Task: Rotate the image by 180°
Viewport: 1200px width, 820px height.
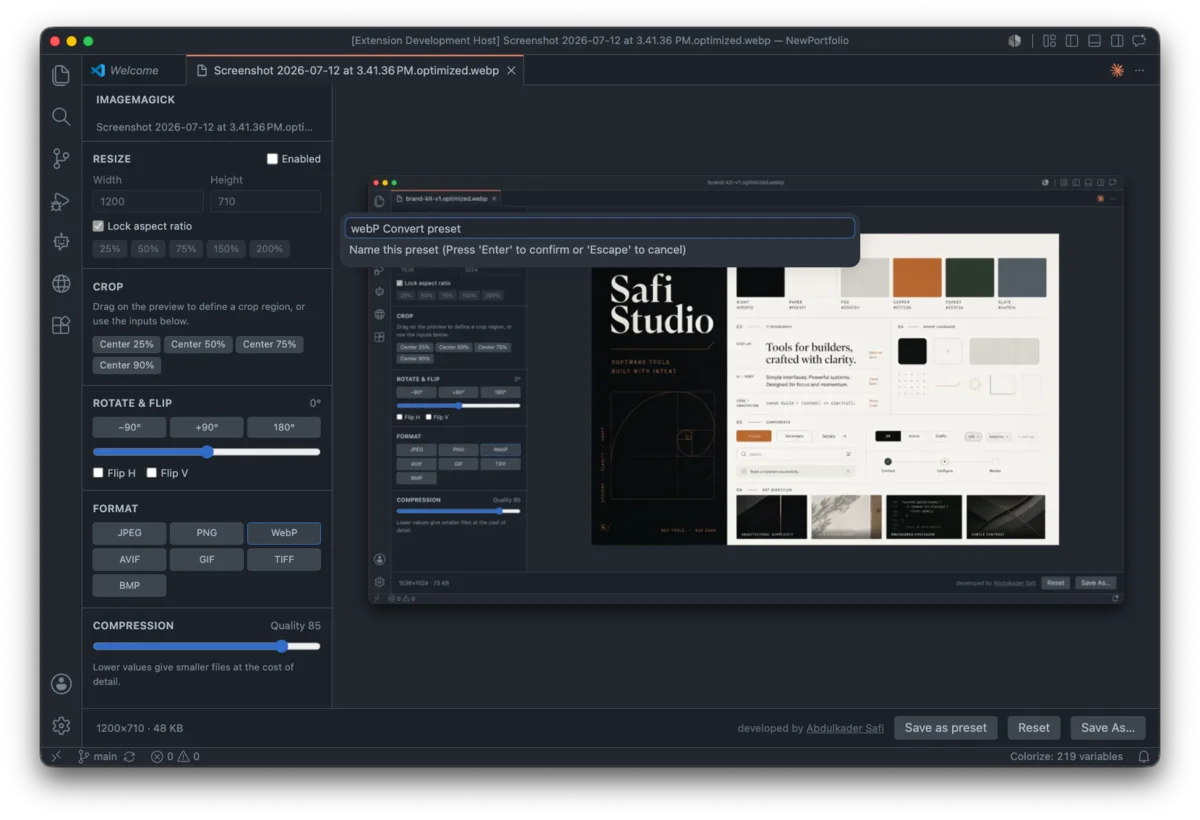Action: (x=284, y=427)
